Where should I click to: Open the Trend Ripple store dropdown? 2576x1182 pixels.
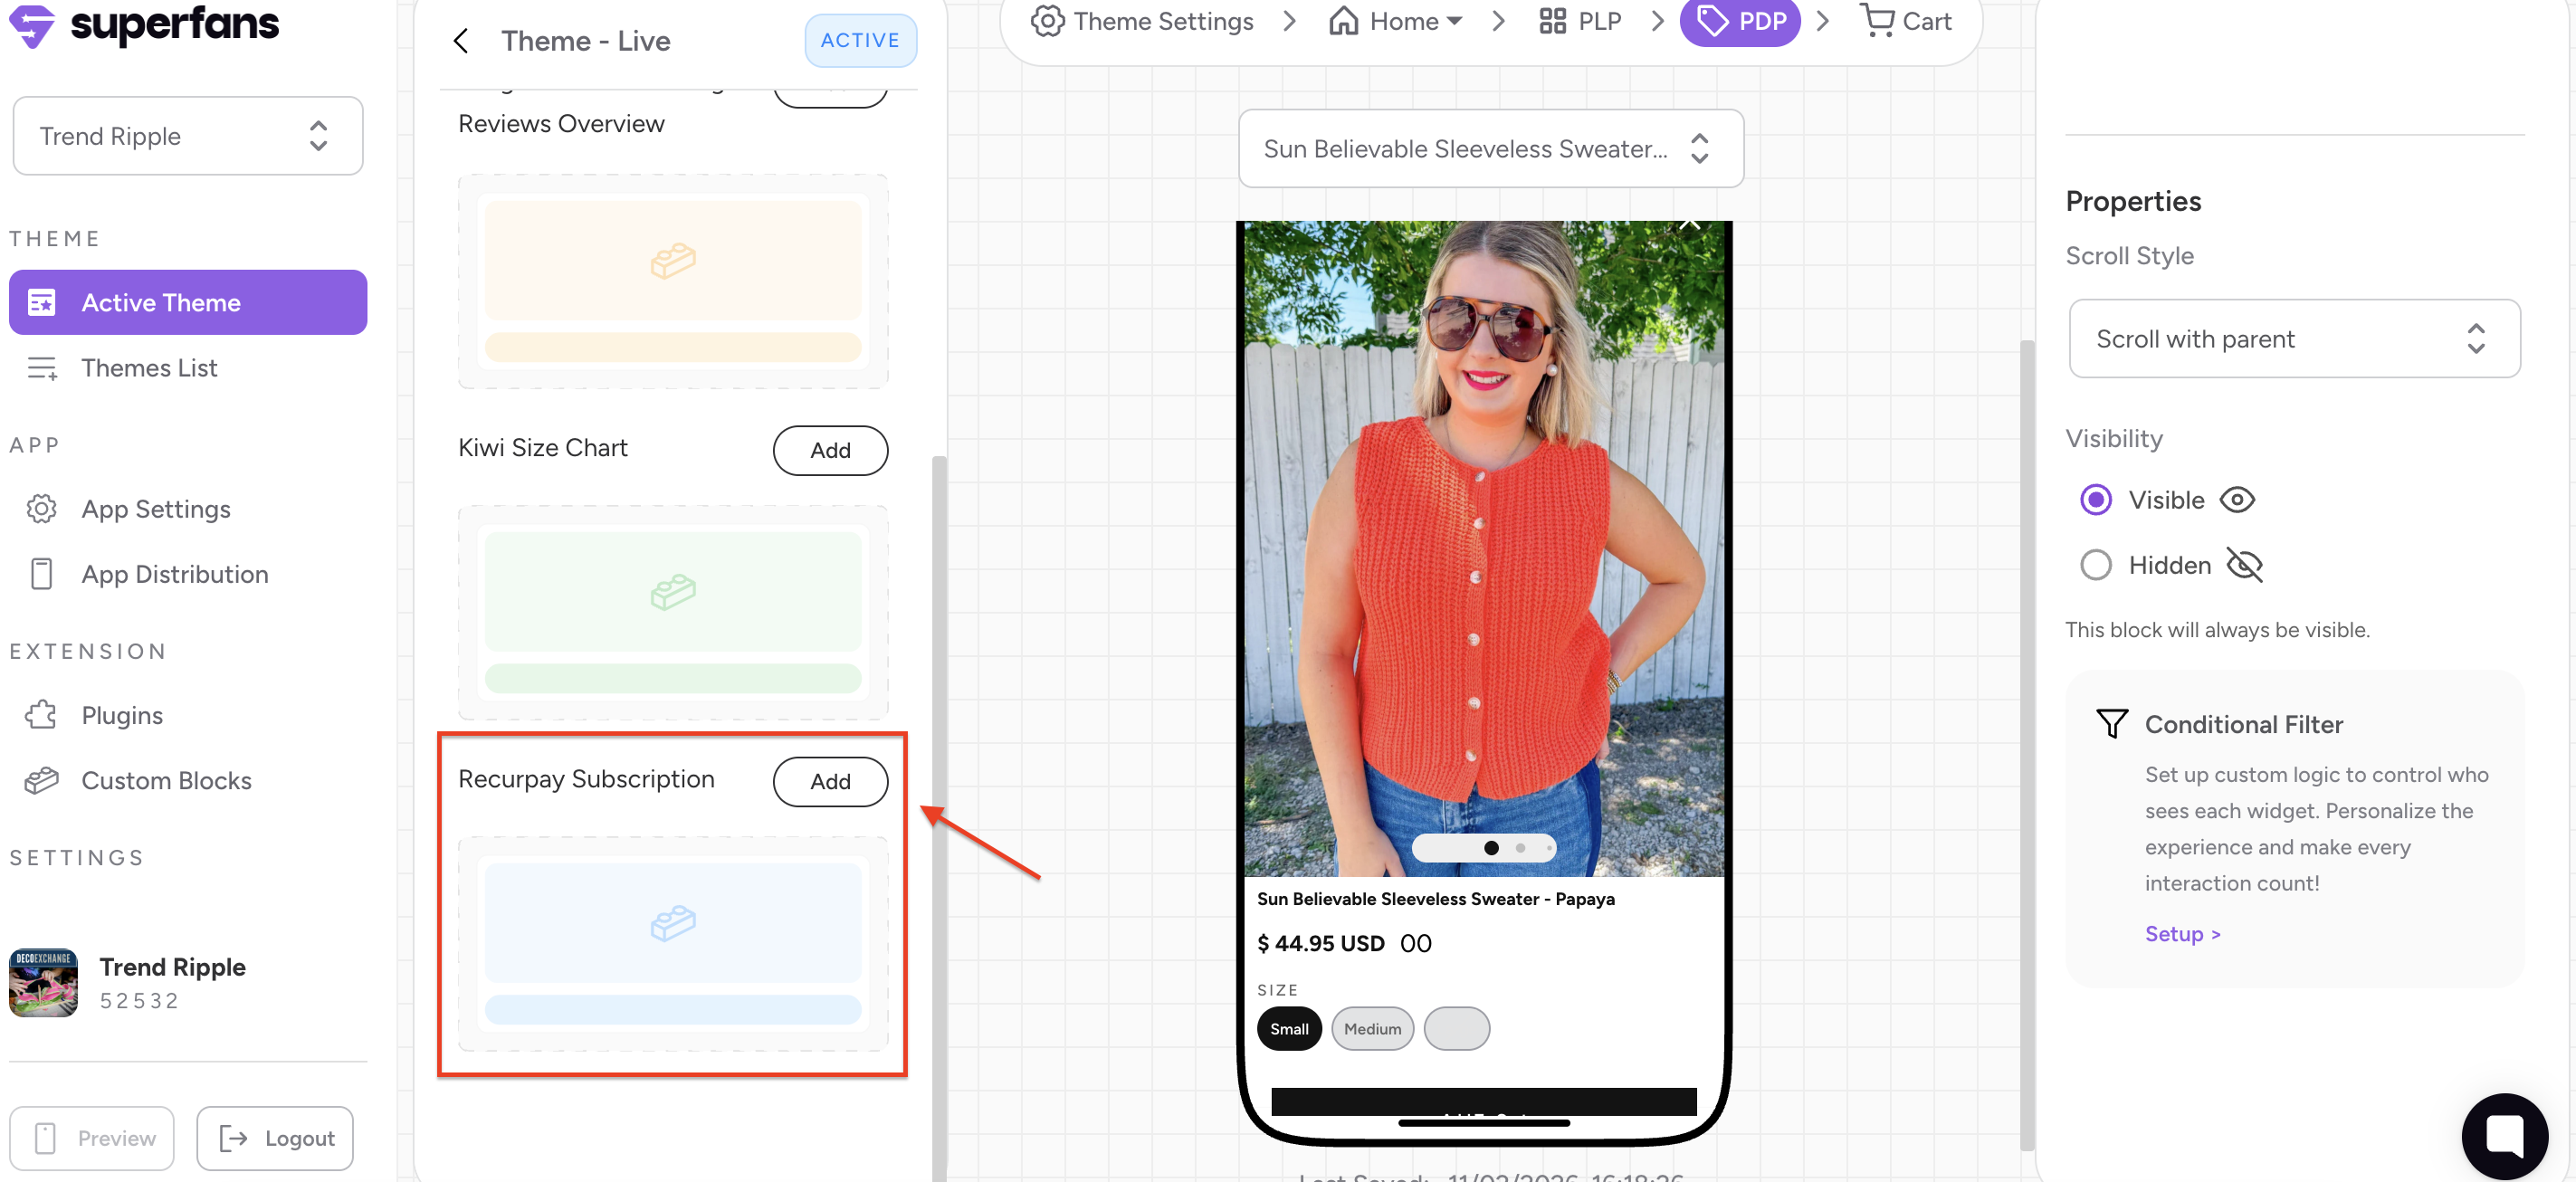(188, 136)
